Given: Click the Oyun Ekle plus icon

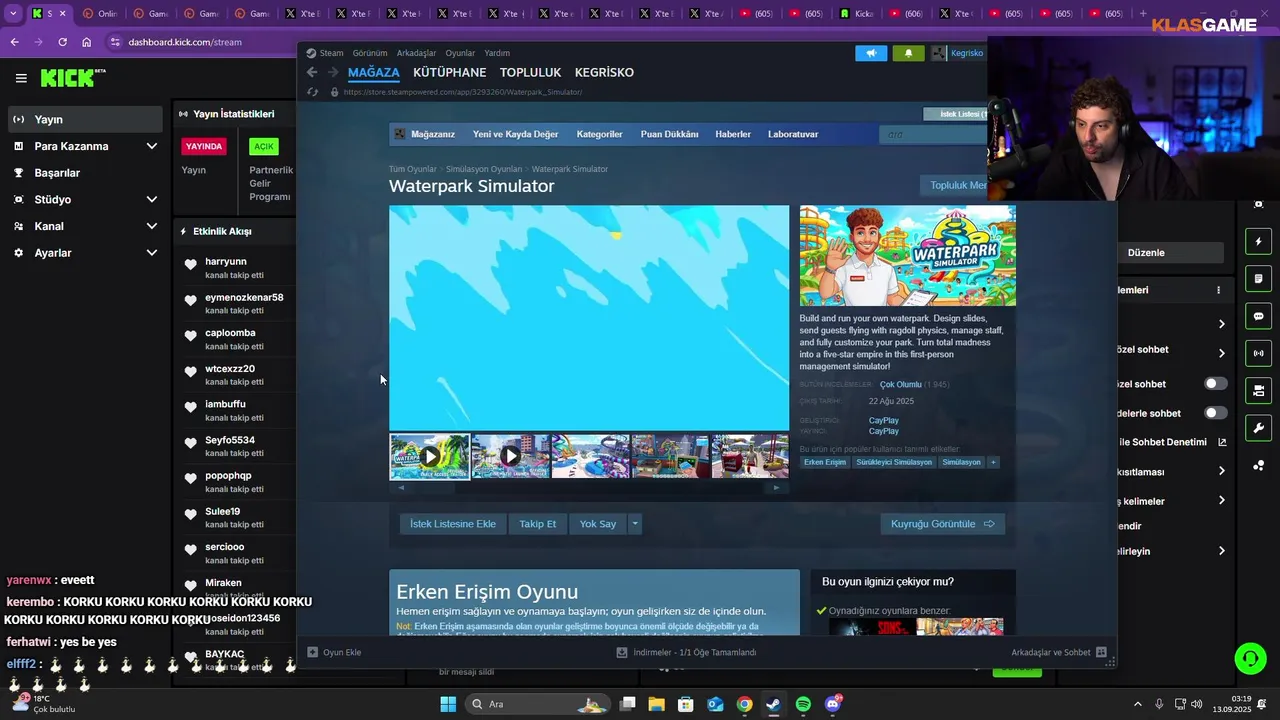Looking at the screenshot, I should click(x=313, y=652).
